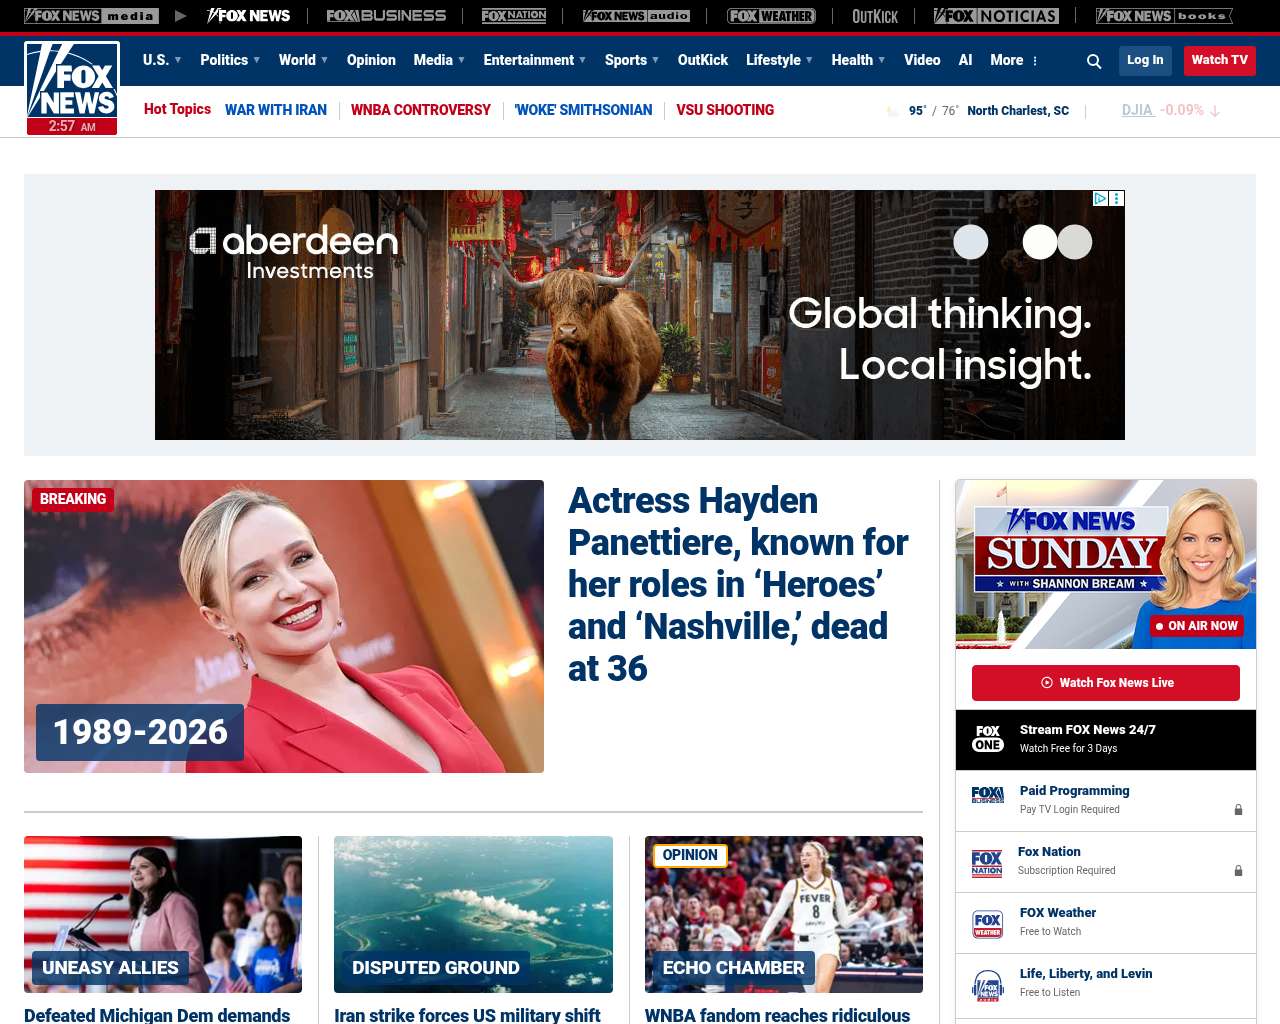Click the Fox News Media logo in the network bar

(x=91, y=16)
